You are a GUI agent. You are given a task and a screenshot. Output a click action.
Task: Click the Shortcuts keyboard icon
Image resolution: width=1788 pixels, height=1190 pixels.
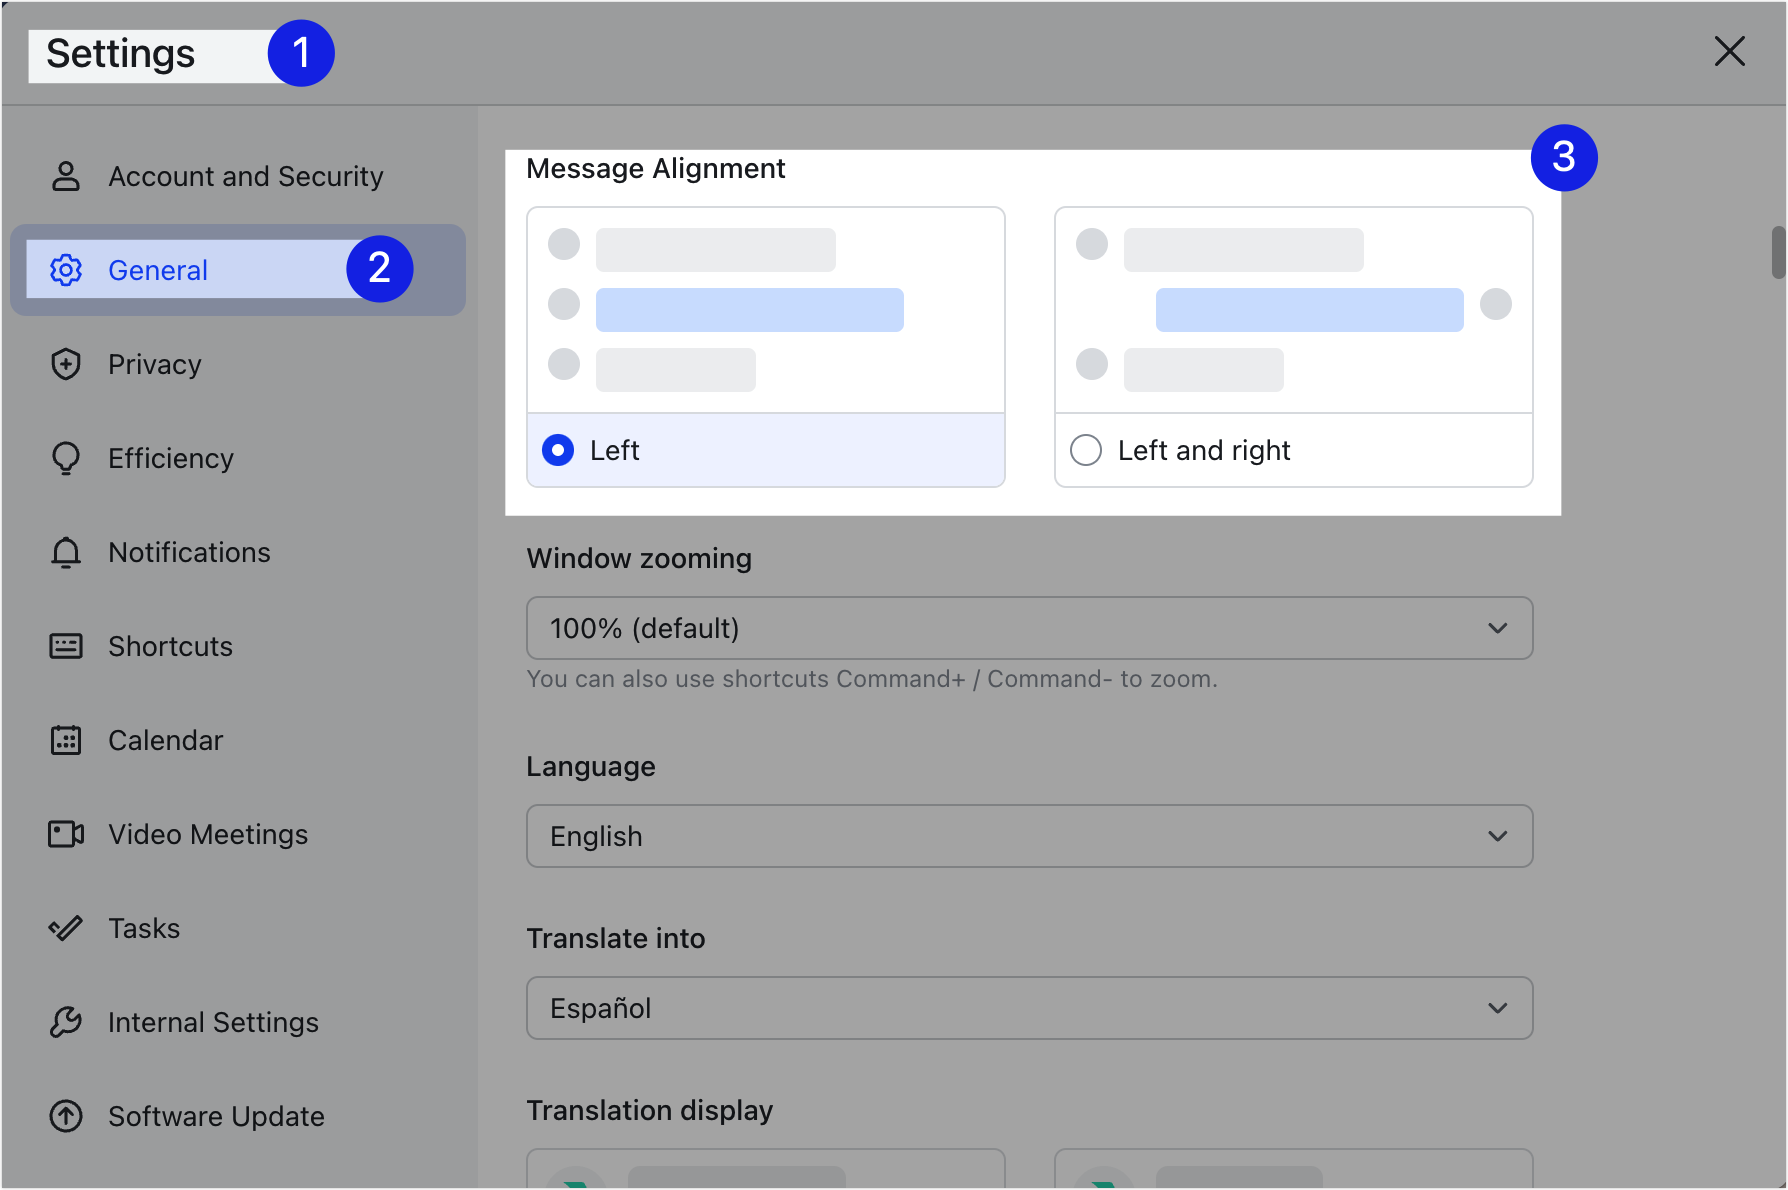click(x=65, y=646)
